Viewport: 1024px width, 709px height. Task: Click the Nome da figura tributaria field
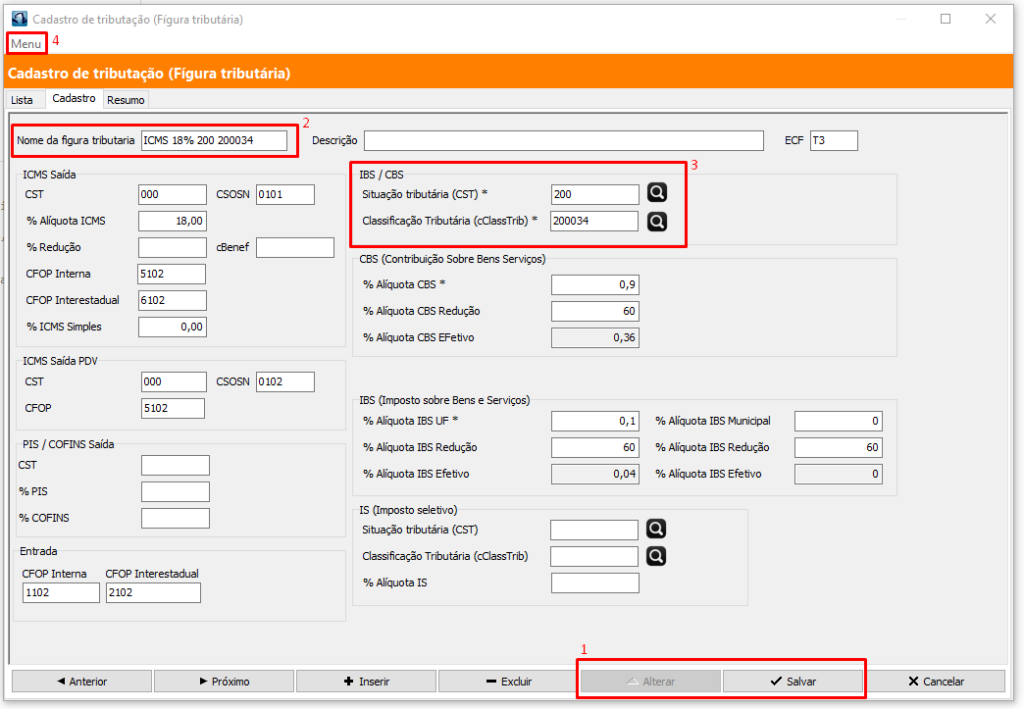[214, 141]
